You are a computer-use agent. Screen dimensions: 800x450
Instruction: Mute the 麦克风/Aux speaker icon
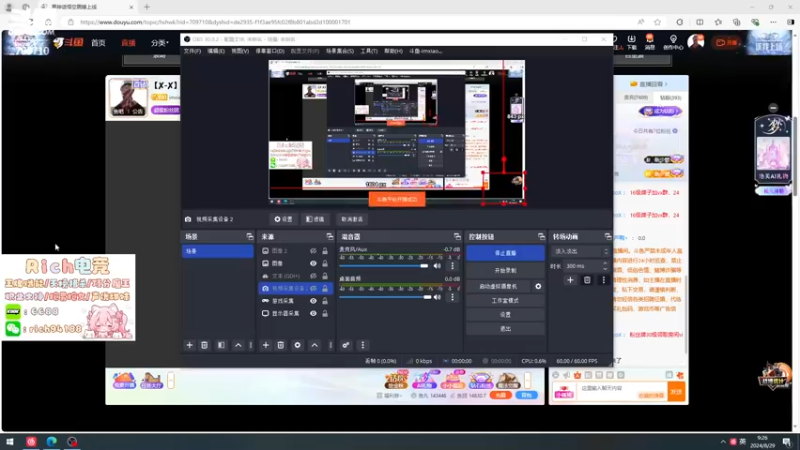[437, 266]
